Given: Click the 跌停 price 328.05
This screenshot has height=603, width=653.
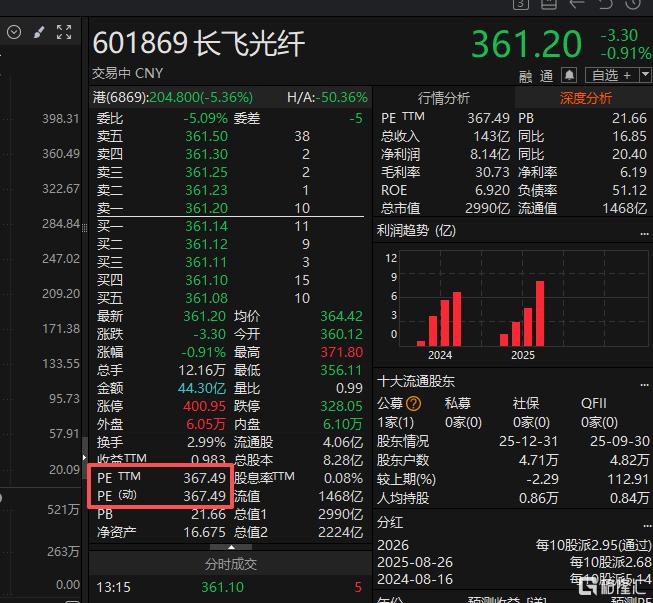Looking at the screenshot, I should pyautogui.click(x=341, y=406).
